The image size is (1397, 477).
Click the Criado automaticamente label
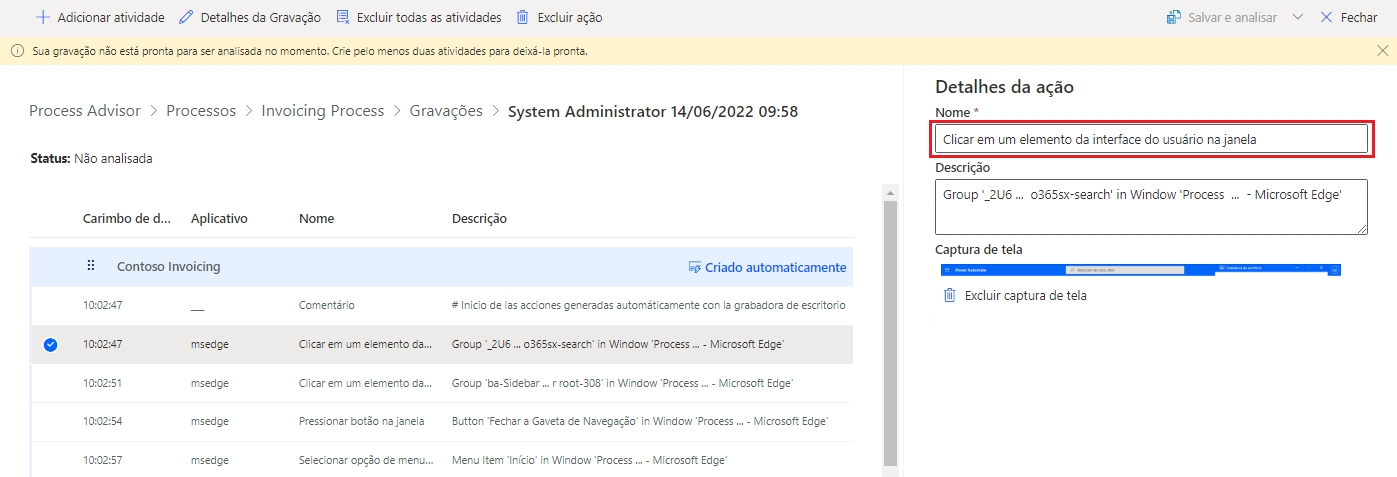coord(775,267)
